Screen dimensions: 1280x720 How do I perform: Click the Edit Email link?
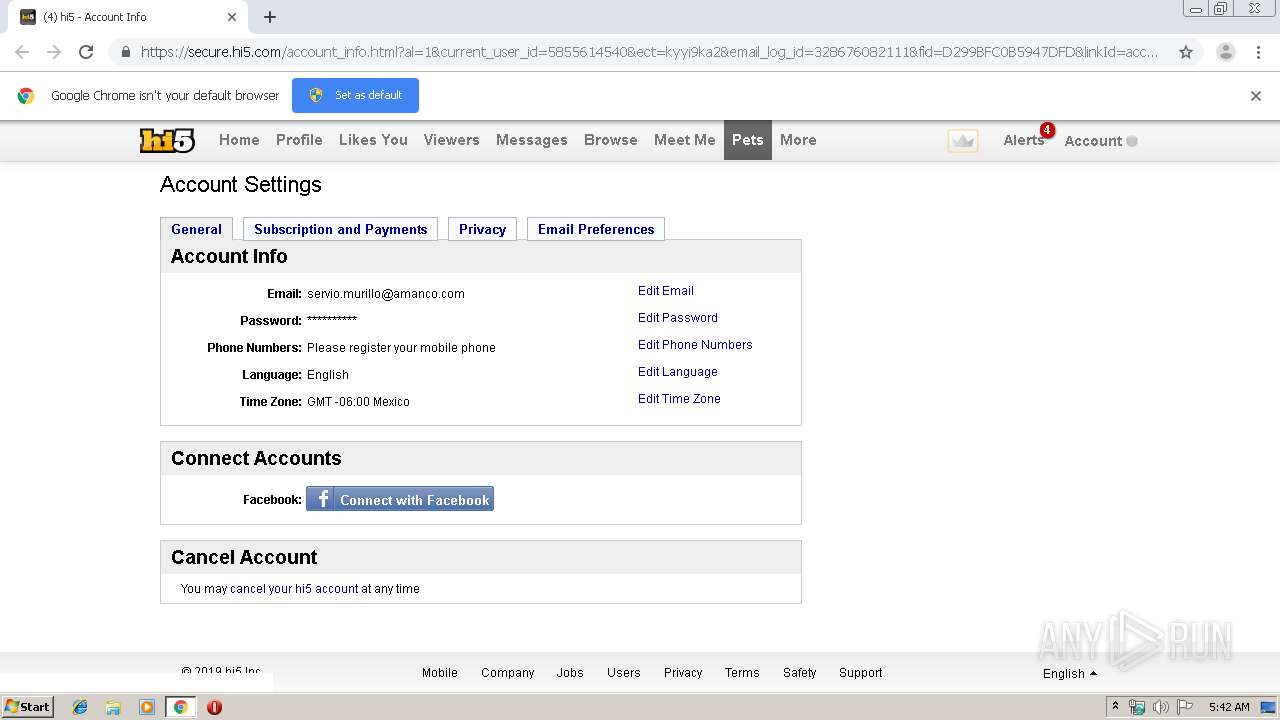tap(666, 291)
